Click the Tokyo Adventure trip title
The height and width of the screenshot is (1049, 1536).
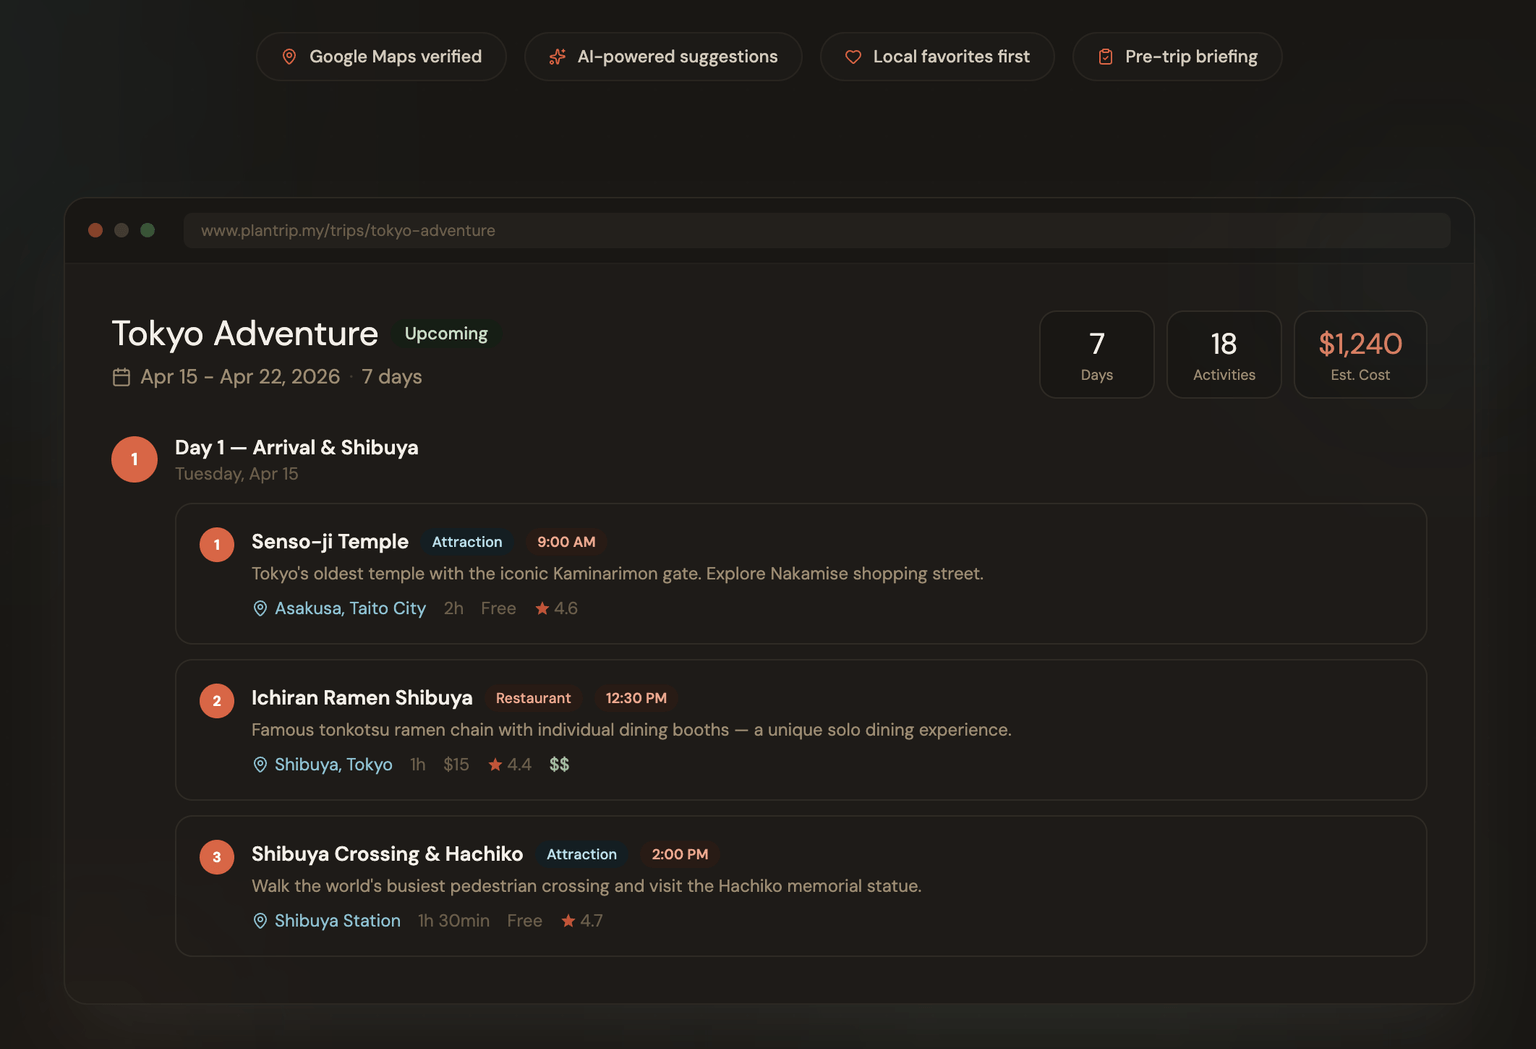pyautogui.click(x=245, y=333)
